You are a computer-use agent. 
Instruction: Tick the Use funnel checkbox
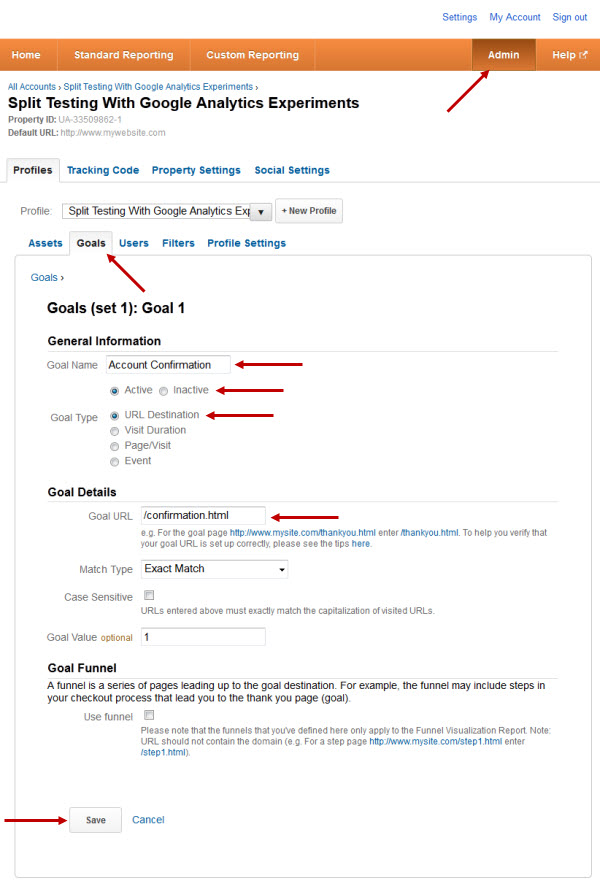[x=149, y=716]
